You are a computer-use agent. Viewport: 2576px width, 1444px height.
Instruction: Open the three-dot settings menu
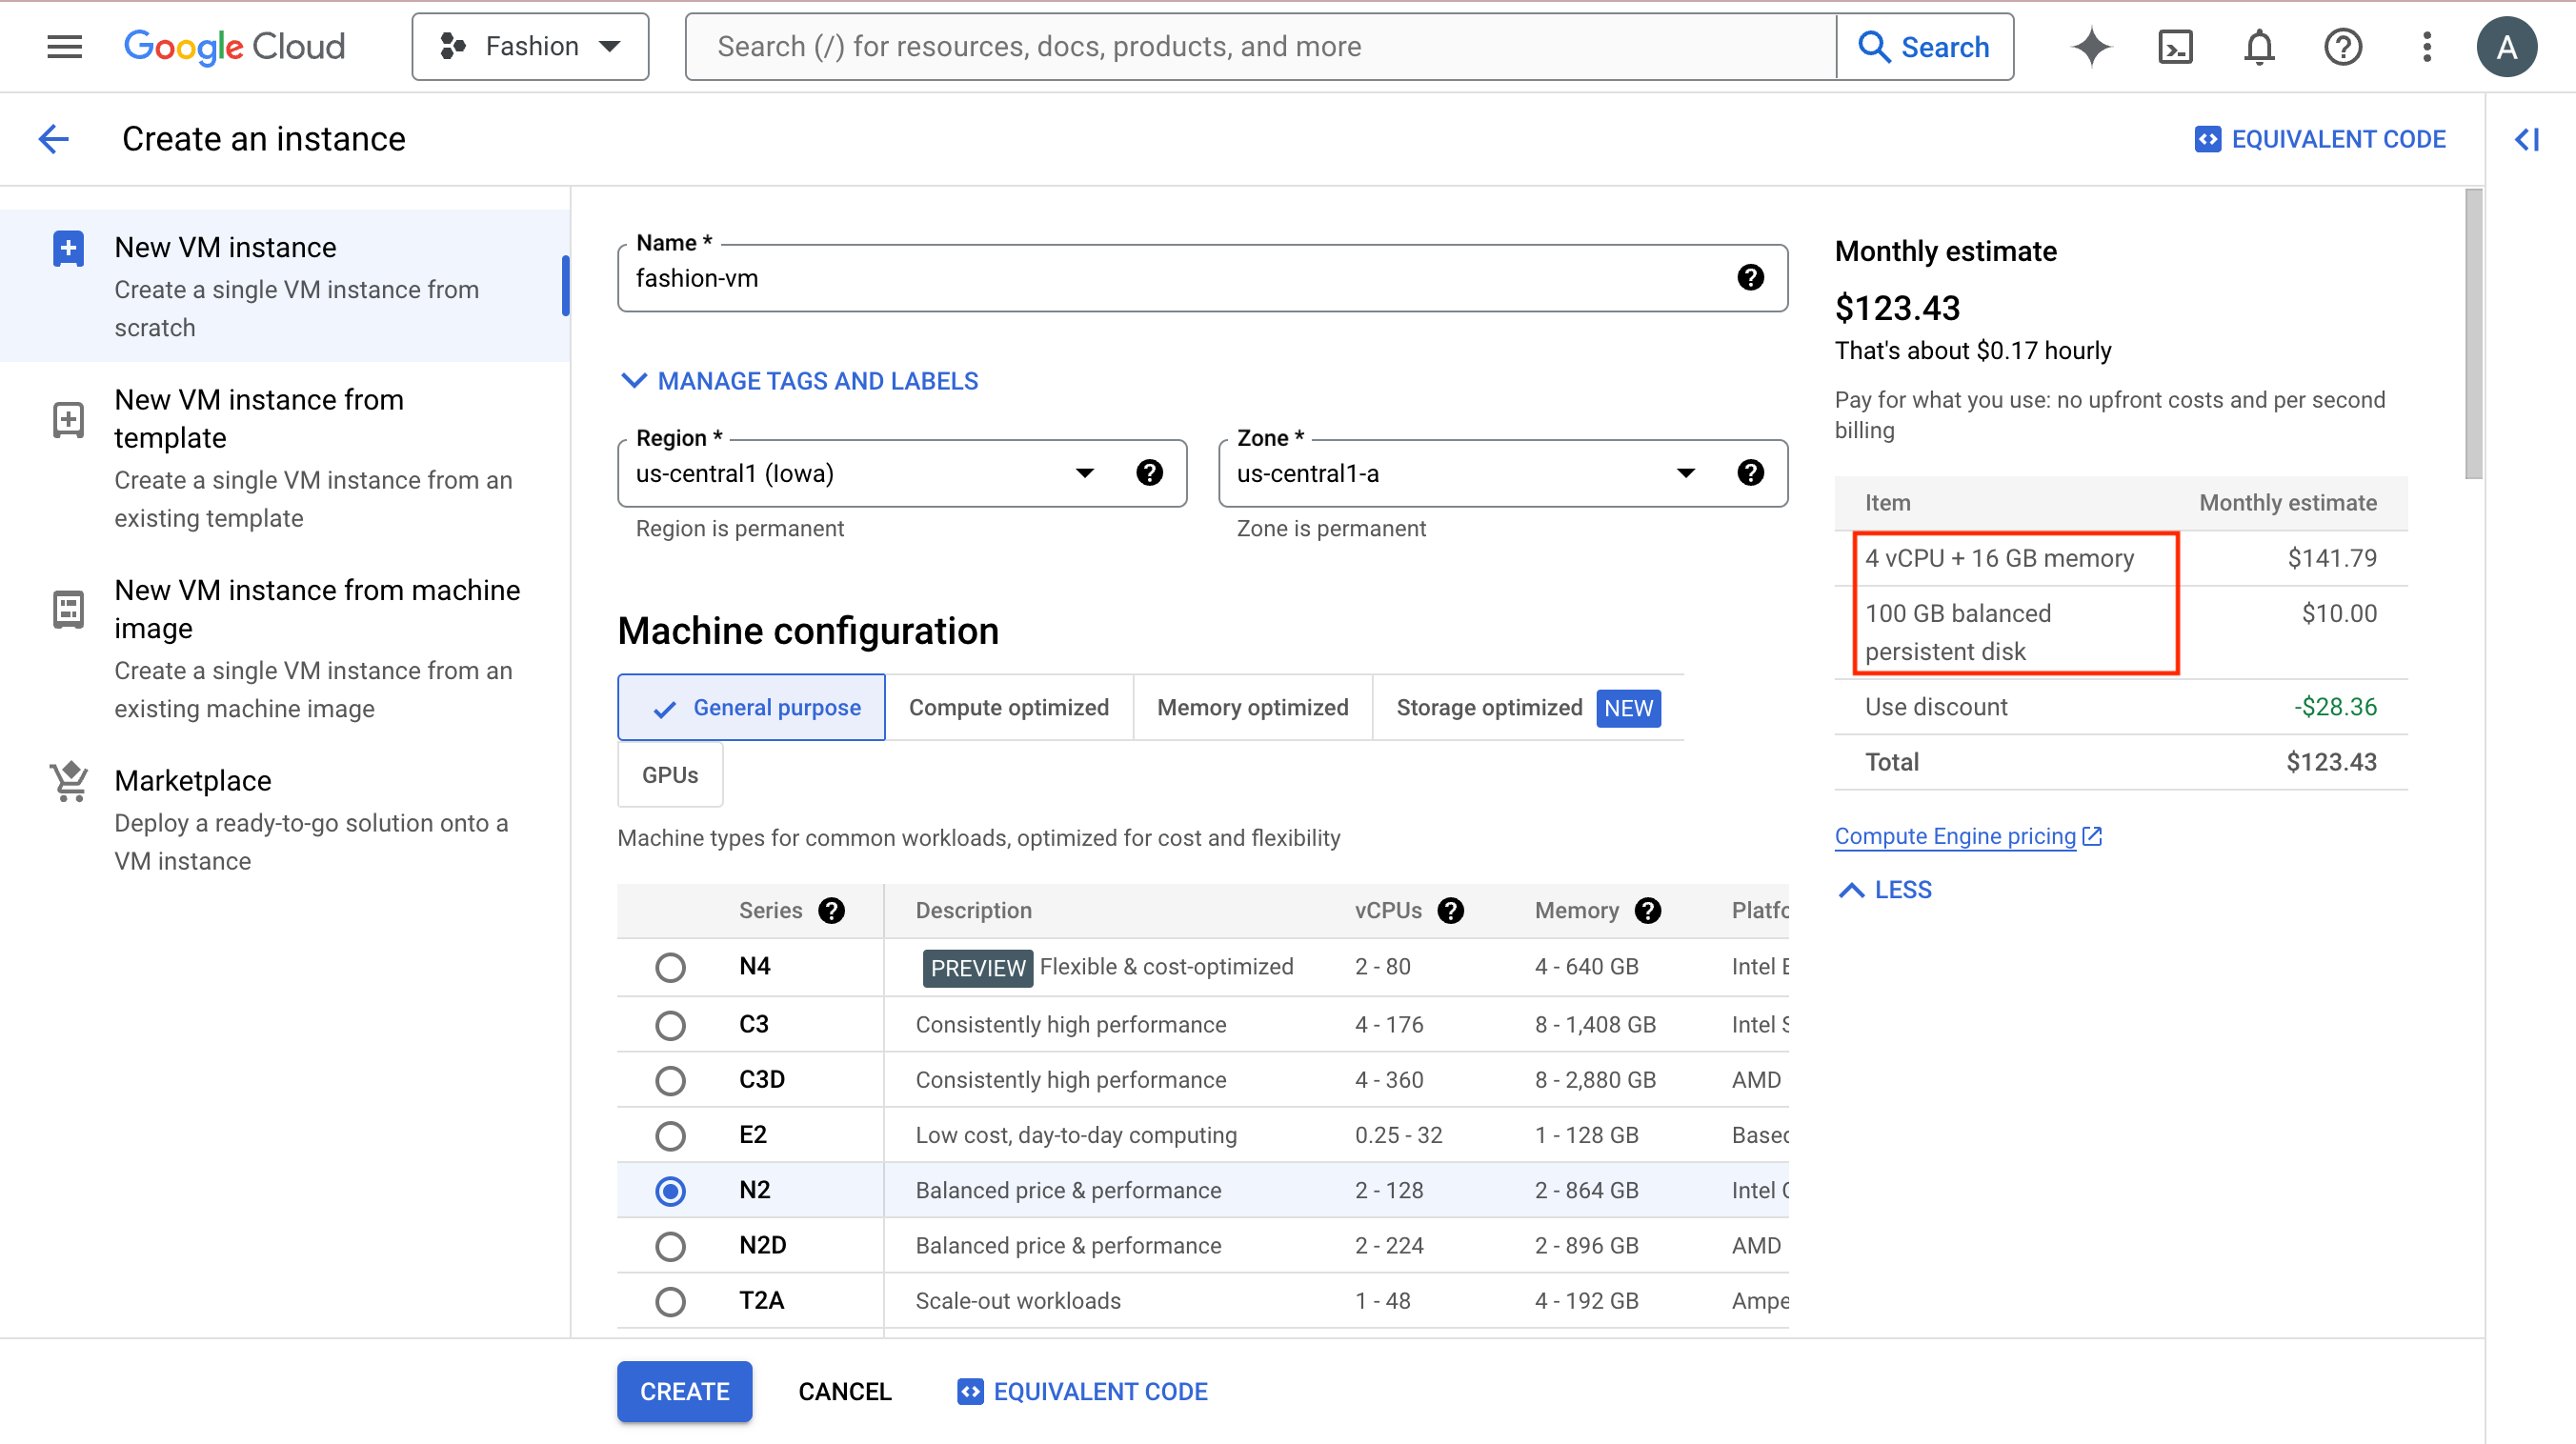(x=2426, y=46)
